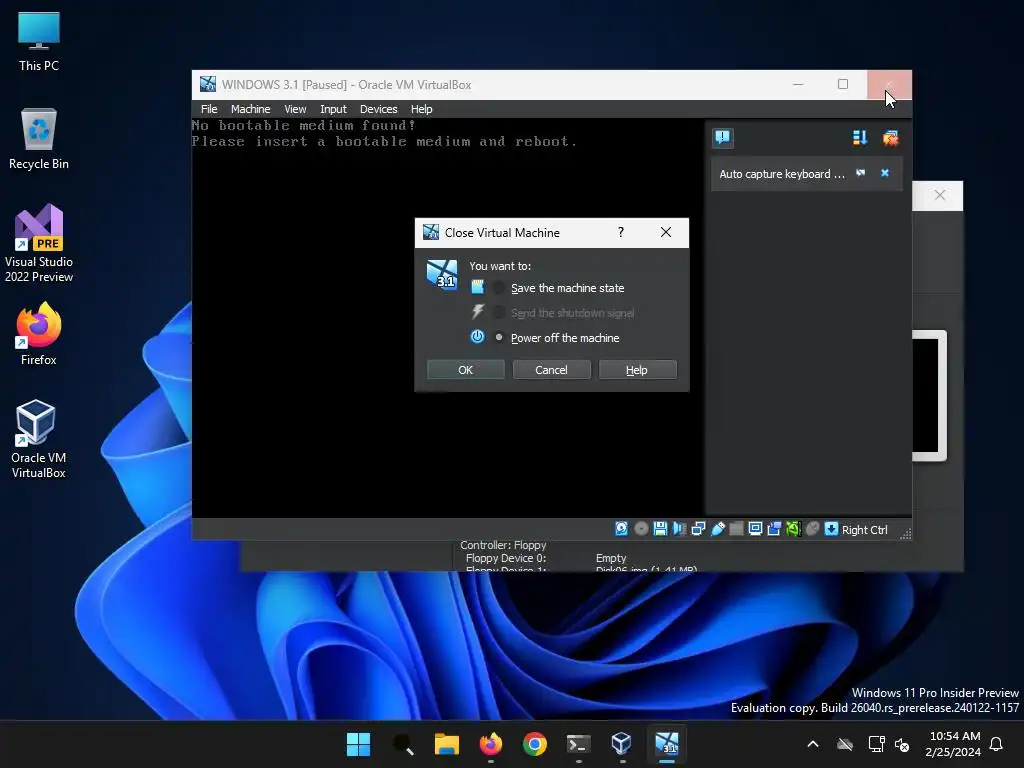Image resolution: width=1024 pixels, height=768 pixels.
Task: Close the background VirtualBox Manager window
Action: click(x=939, y=195)
